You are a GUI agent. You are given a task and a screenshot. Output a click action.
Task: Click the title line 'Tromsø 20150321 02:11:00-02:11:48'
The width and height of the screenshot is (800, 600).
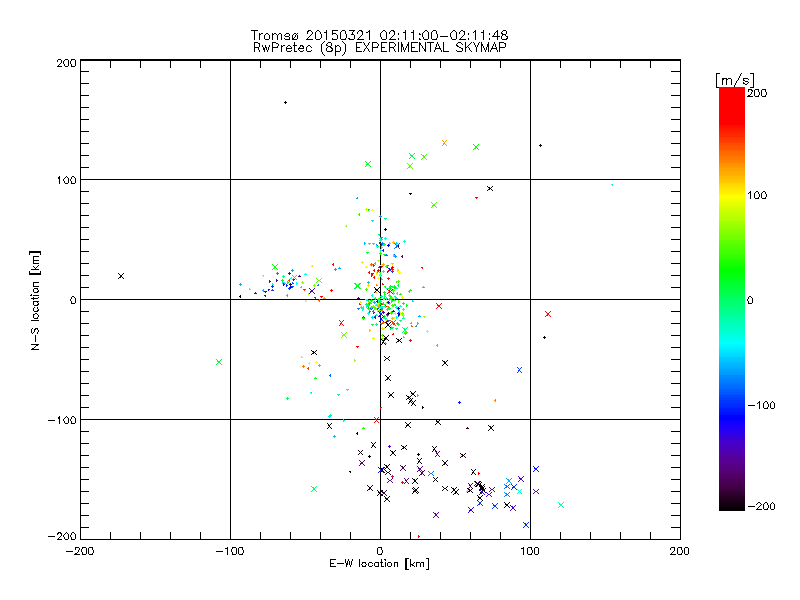point(379,35)
